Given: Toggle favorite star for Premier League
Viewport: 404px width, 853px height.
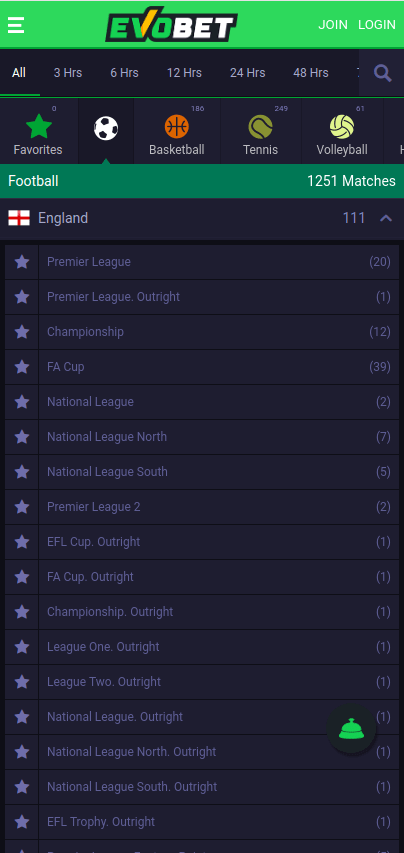Looking at the screenshot, I should point(22,262).
